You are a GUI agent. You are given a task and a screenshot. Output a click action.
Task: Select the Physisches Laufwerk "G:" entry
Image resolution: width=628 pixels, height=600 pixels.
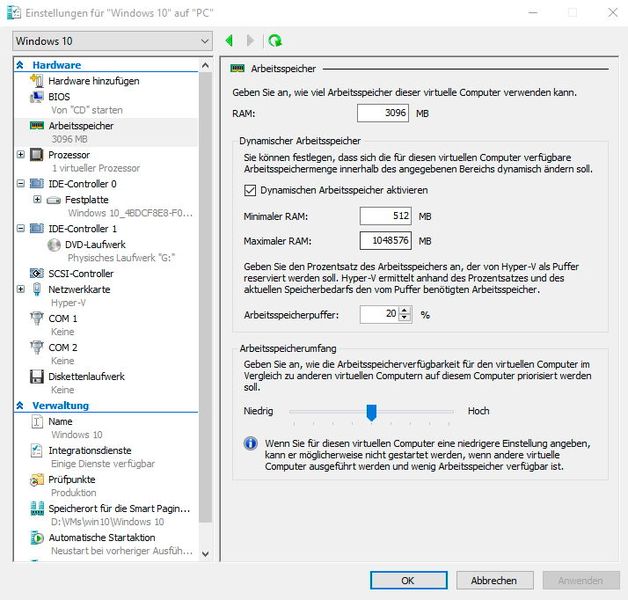pos(121,258)
